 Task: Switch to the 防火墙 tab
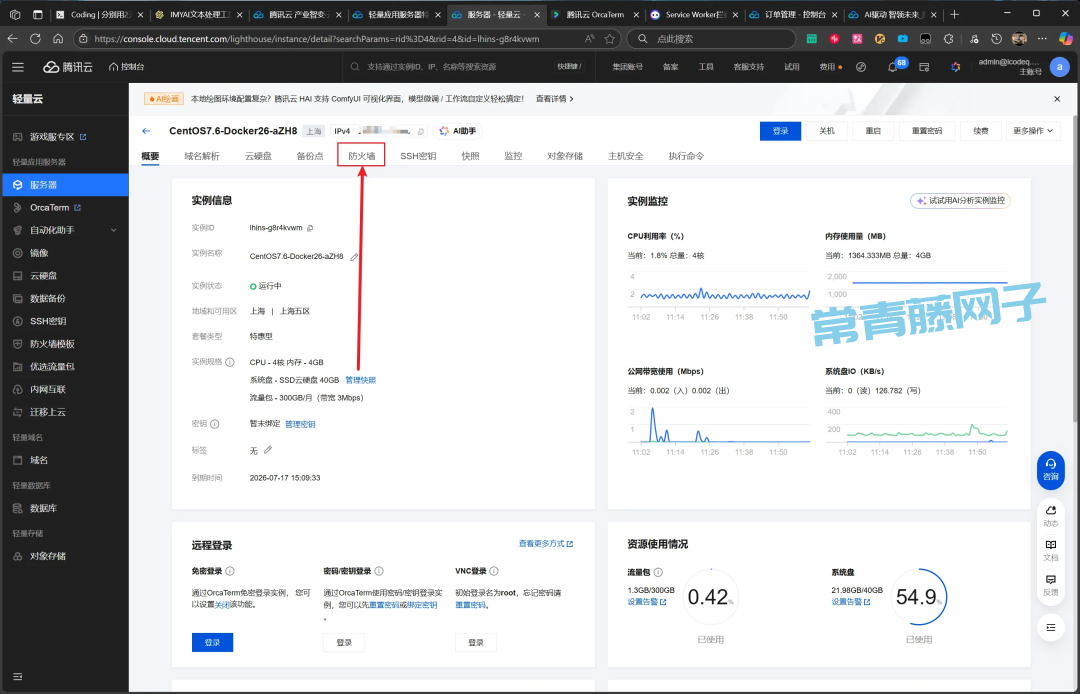pyautogui.click(x=361, y=157)
